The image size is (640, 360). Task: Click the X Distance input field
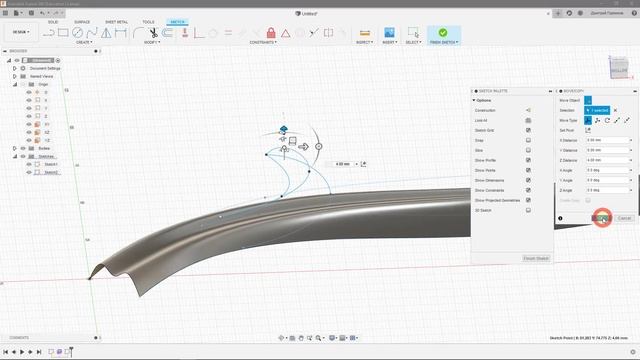609,140
